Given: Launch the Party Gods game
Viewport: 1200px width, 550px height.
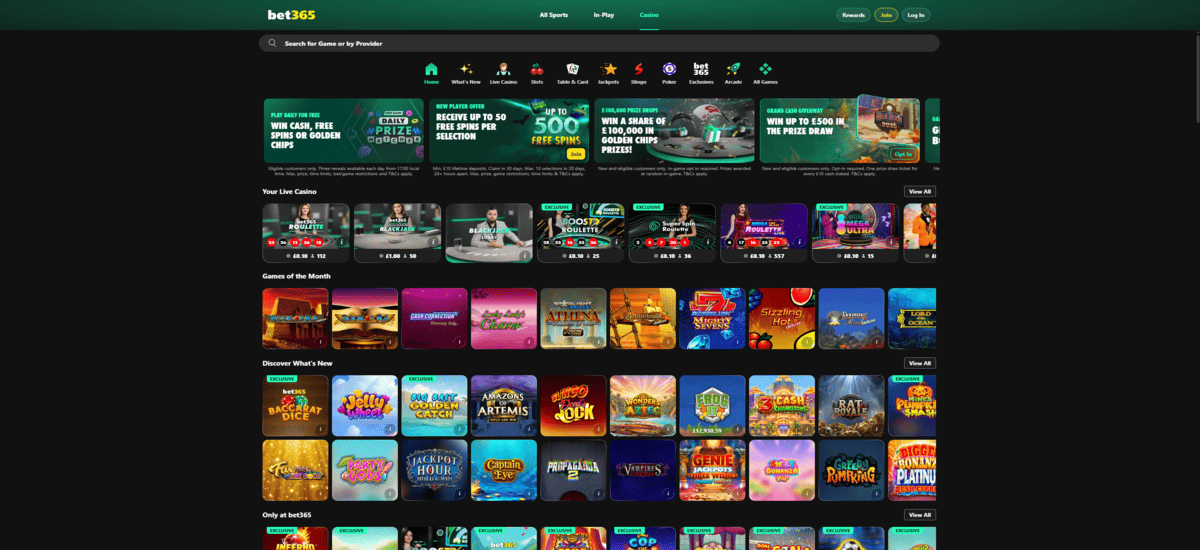Looking at the screenshot, I should click(365, 470).
